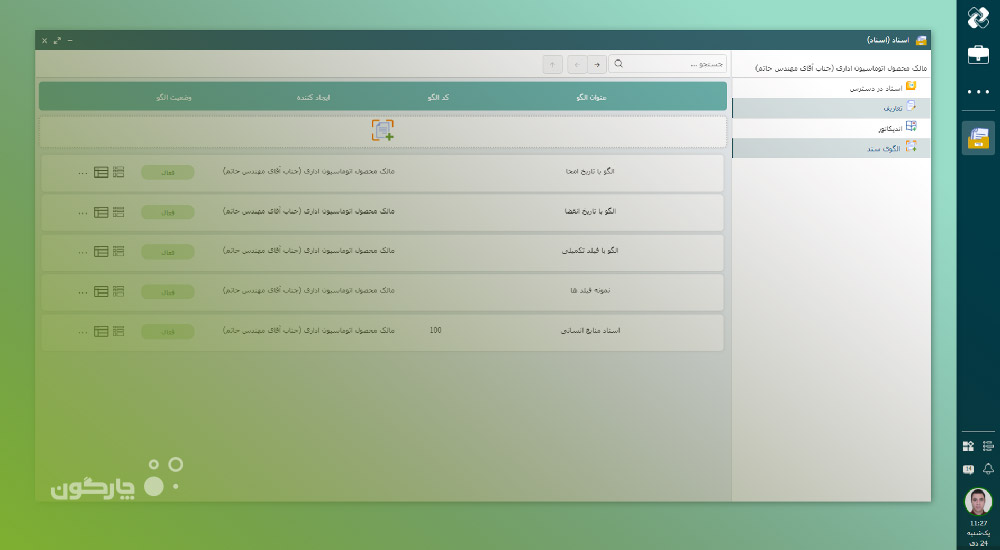Click the اندیکاتور grid icon
Screen dimensions: 1000x550
(x=911, y=126)
